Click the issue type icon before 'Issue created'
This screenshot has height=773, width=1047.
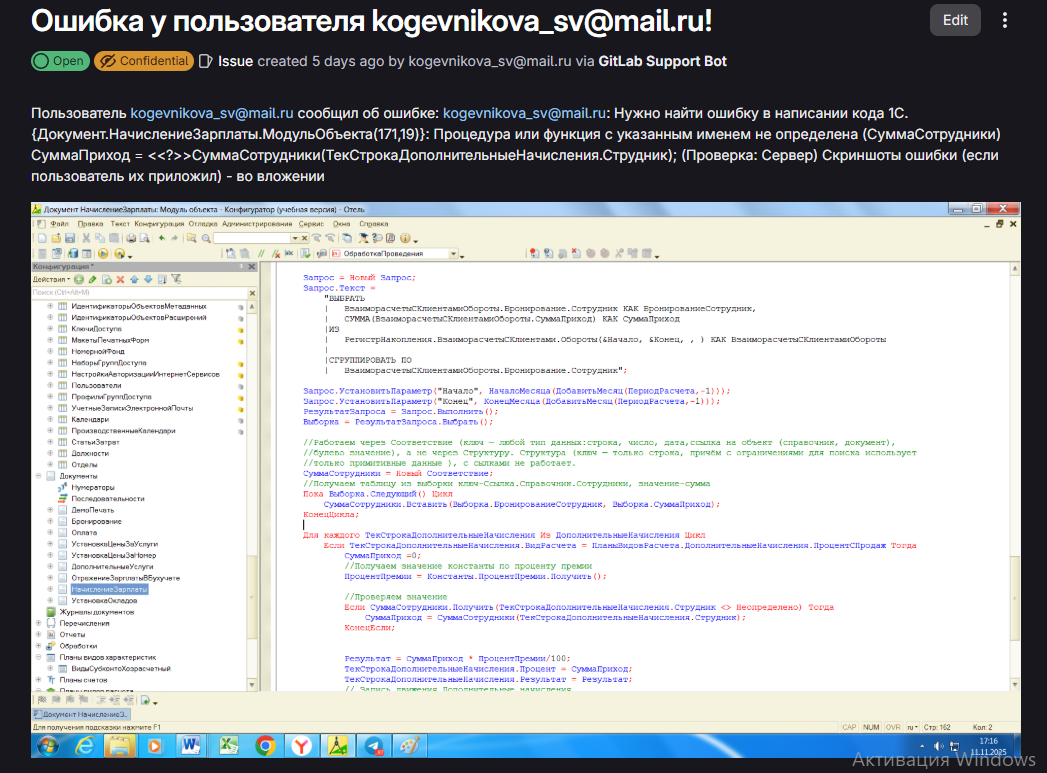pos(206,61)
